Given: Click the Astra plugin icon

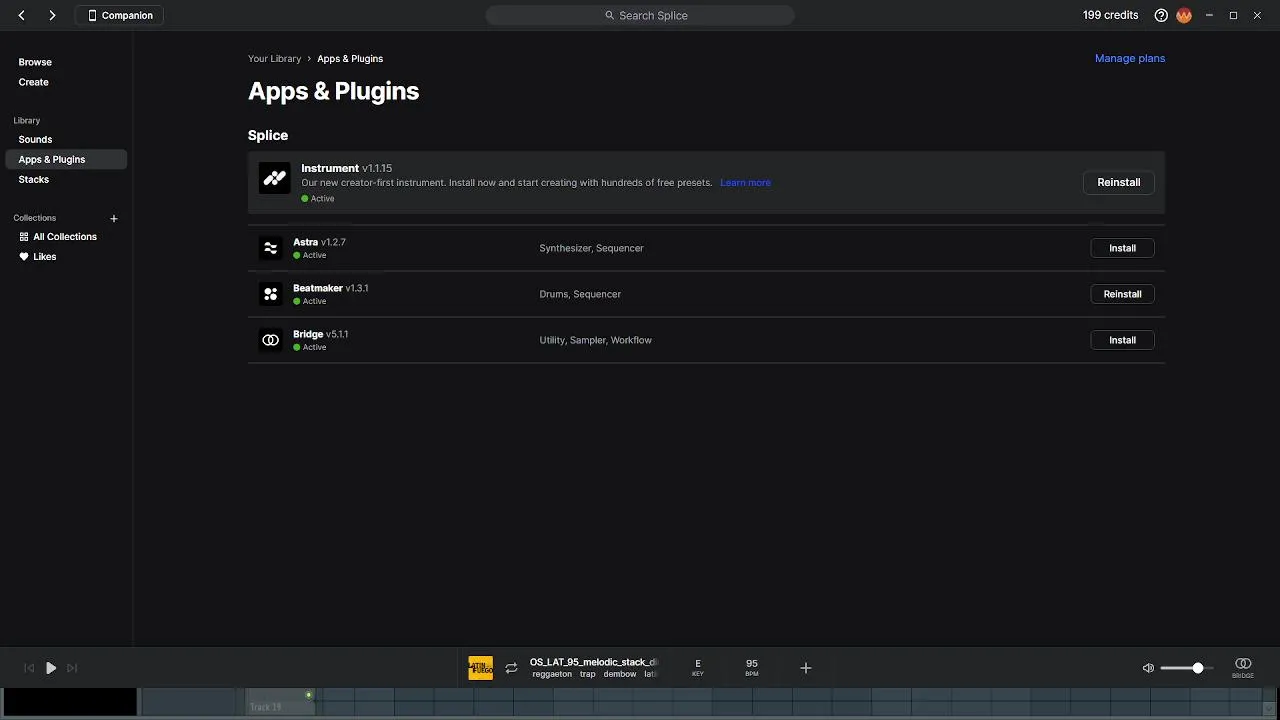Looking at the screenshot, I should coord(270,248).
